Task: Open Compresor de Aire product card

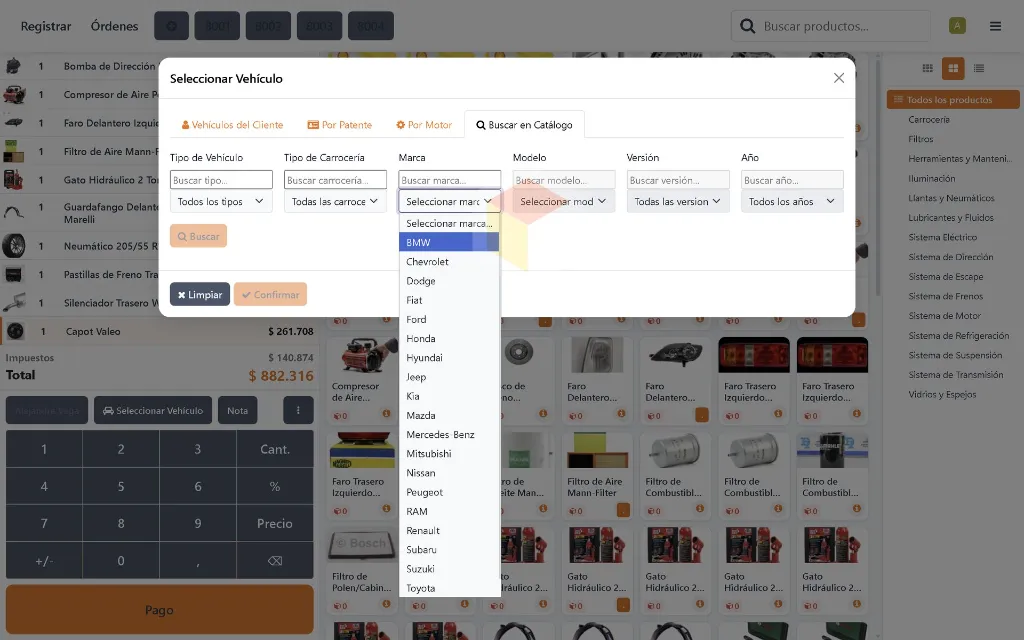Action: tap(361, 379)
